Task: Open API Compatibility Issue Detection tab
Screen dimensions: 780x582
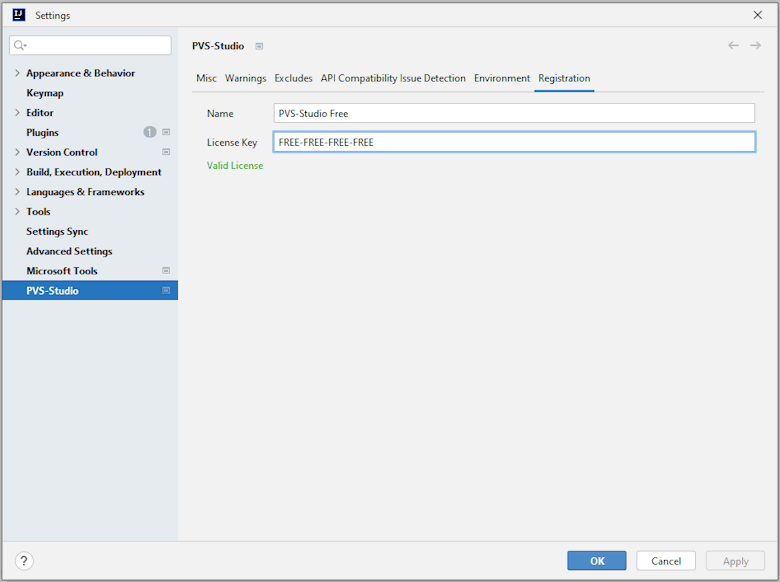Action: point(393,78)
